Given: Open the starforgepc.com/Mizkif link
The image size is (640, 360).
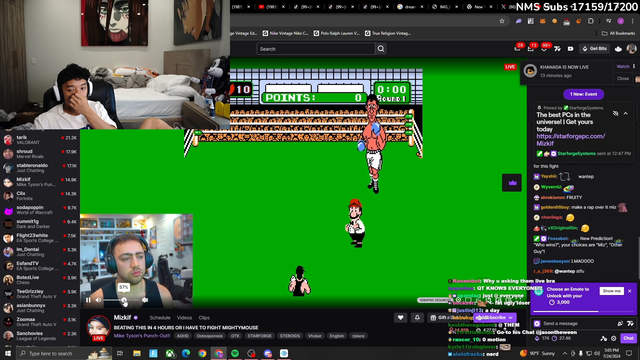Looking at the screenshot, I should coord(570,140).
